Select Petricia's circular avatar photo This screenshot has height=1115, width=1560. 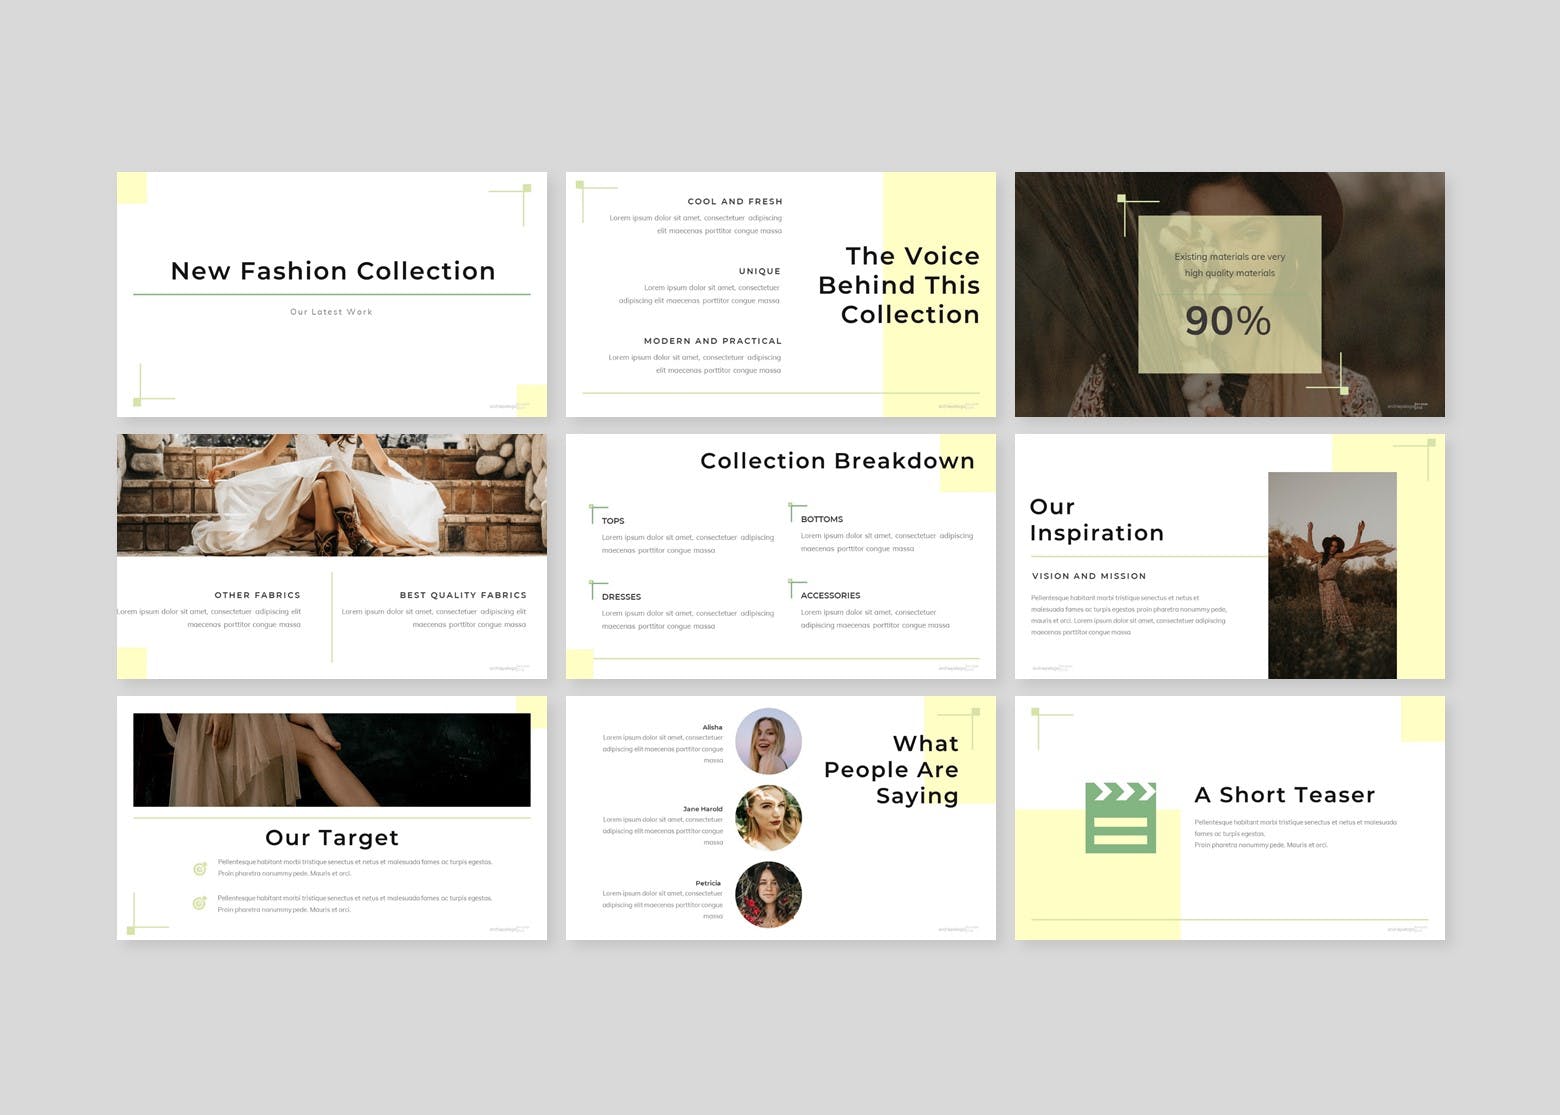pyautogui.click(x=768, y=894)
